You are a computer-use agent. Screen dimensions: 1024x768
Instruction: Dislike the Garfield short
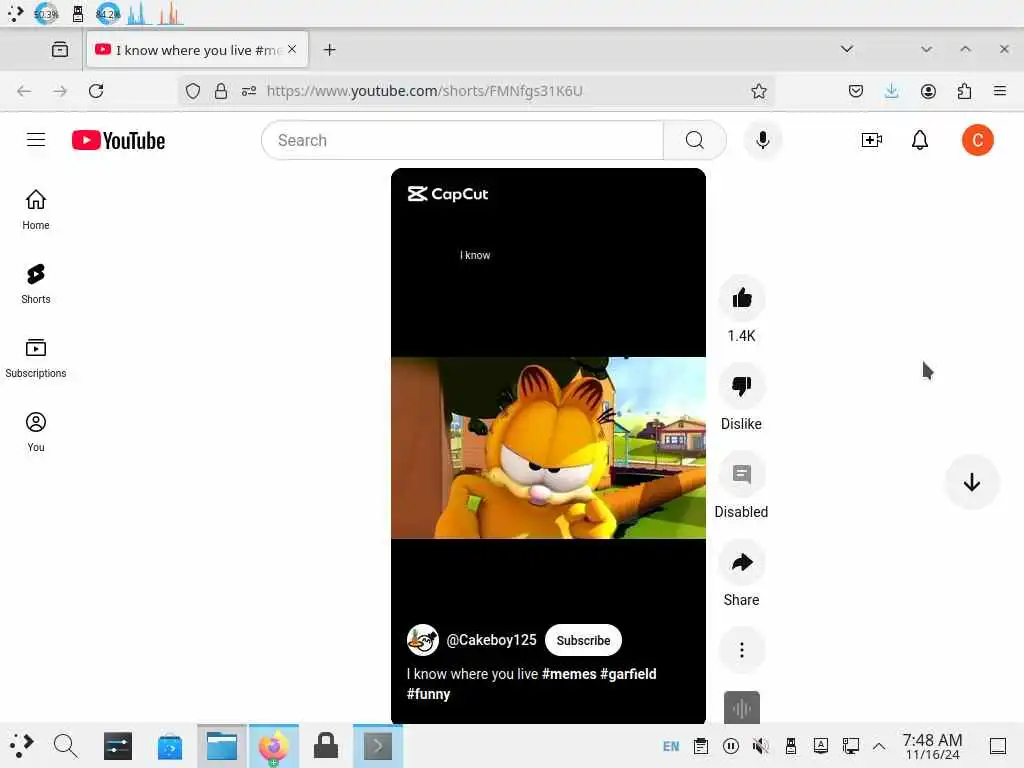[x=742, y=387]
